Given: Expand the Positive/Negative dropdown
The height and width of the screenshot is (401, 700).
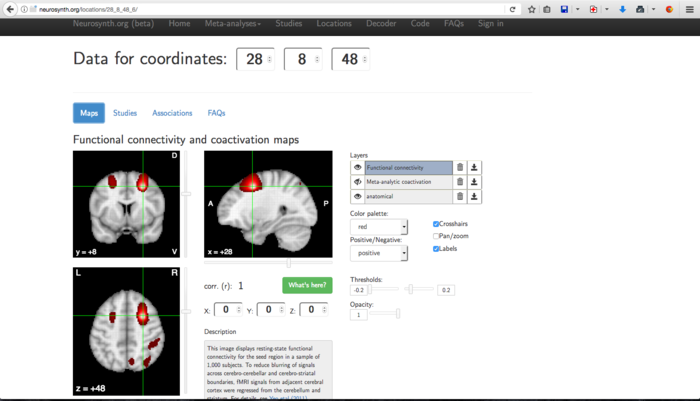Looking at the screenshot, I should pyautogui.click(x=378, y=254).
